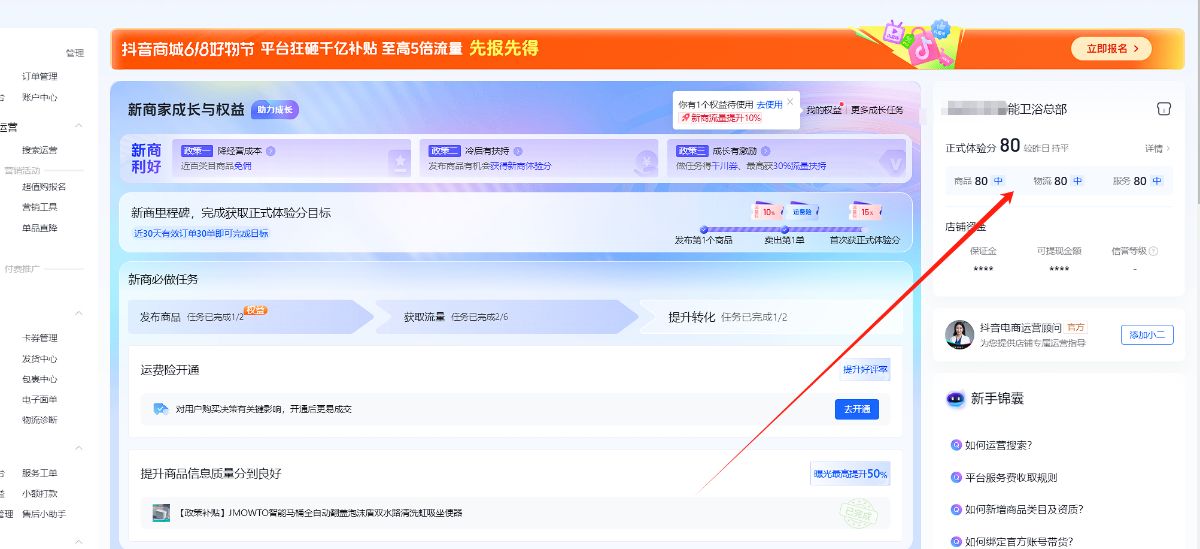Open 发货中心 in the sidebar
This screenshot has height=549, width=1200.
pos(40,359)
